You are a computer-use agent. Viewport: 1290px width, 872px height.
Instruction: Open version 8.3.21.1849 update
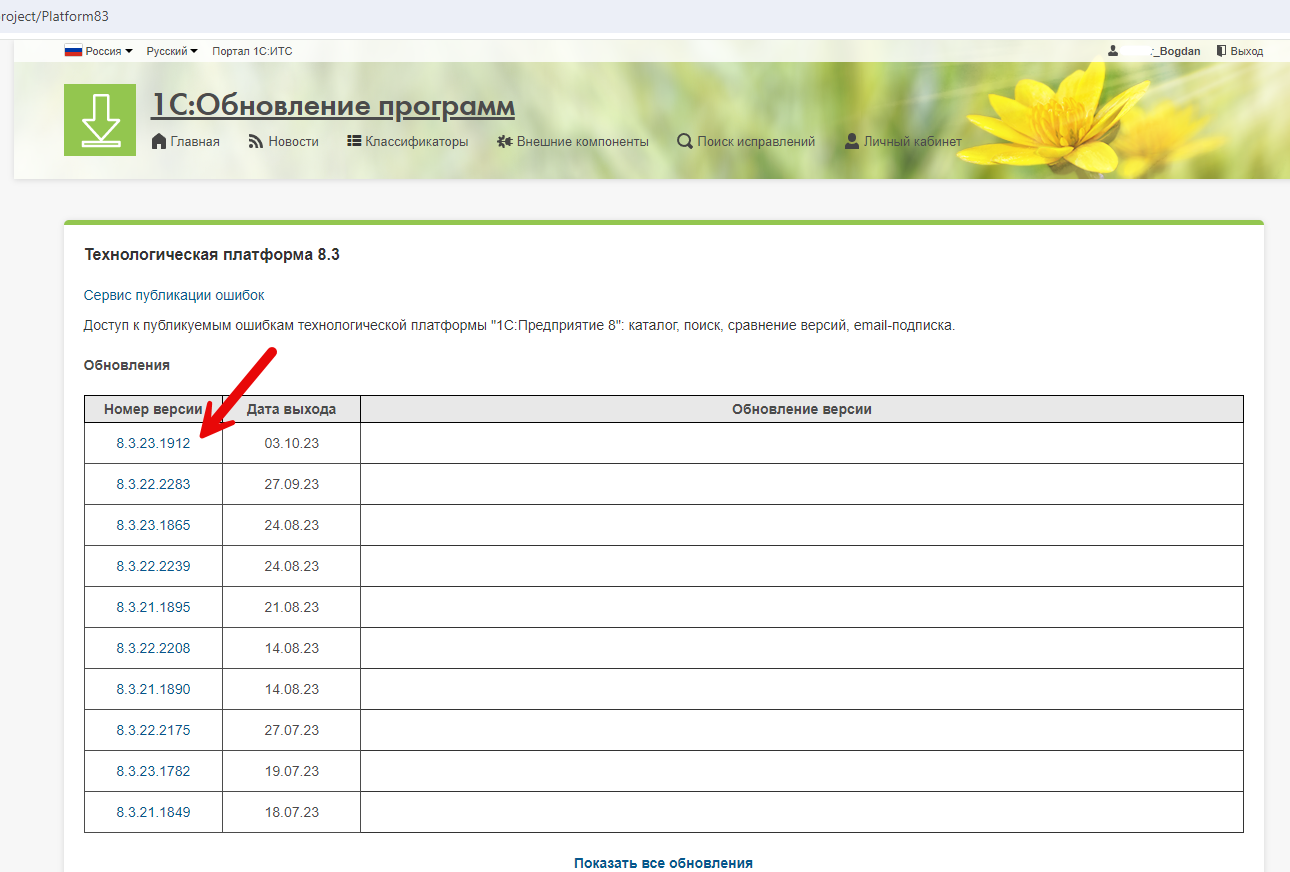click(x=153, y=812)
